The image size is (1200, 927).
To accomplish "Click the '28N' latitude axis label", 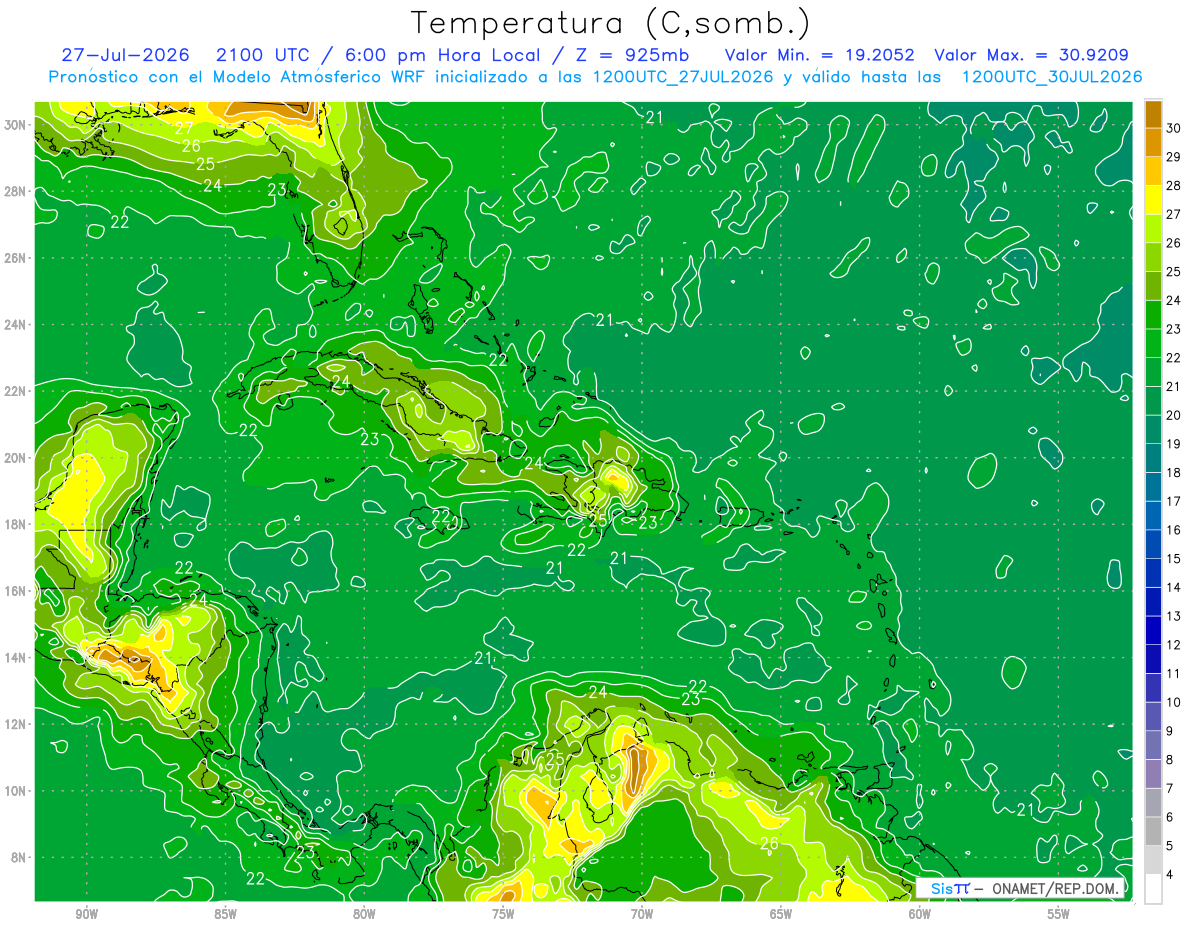I will click(17, 191).
